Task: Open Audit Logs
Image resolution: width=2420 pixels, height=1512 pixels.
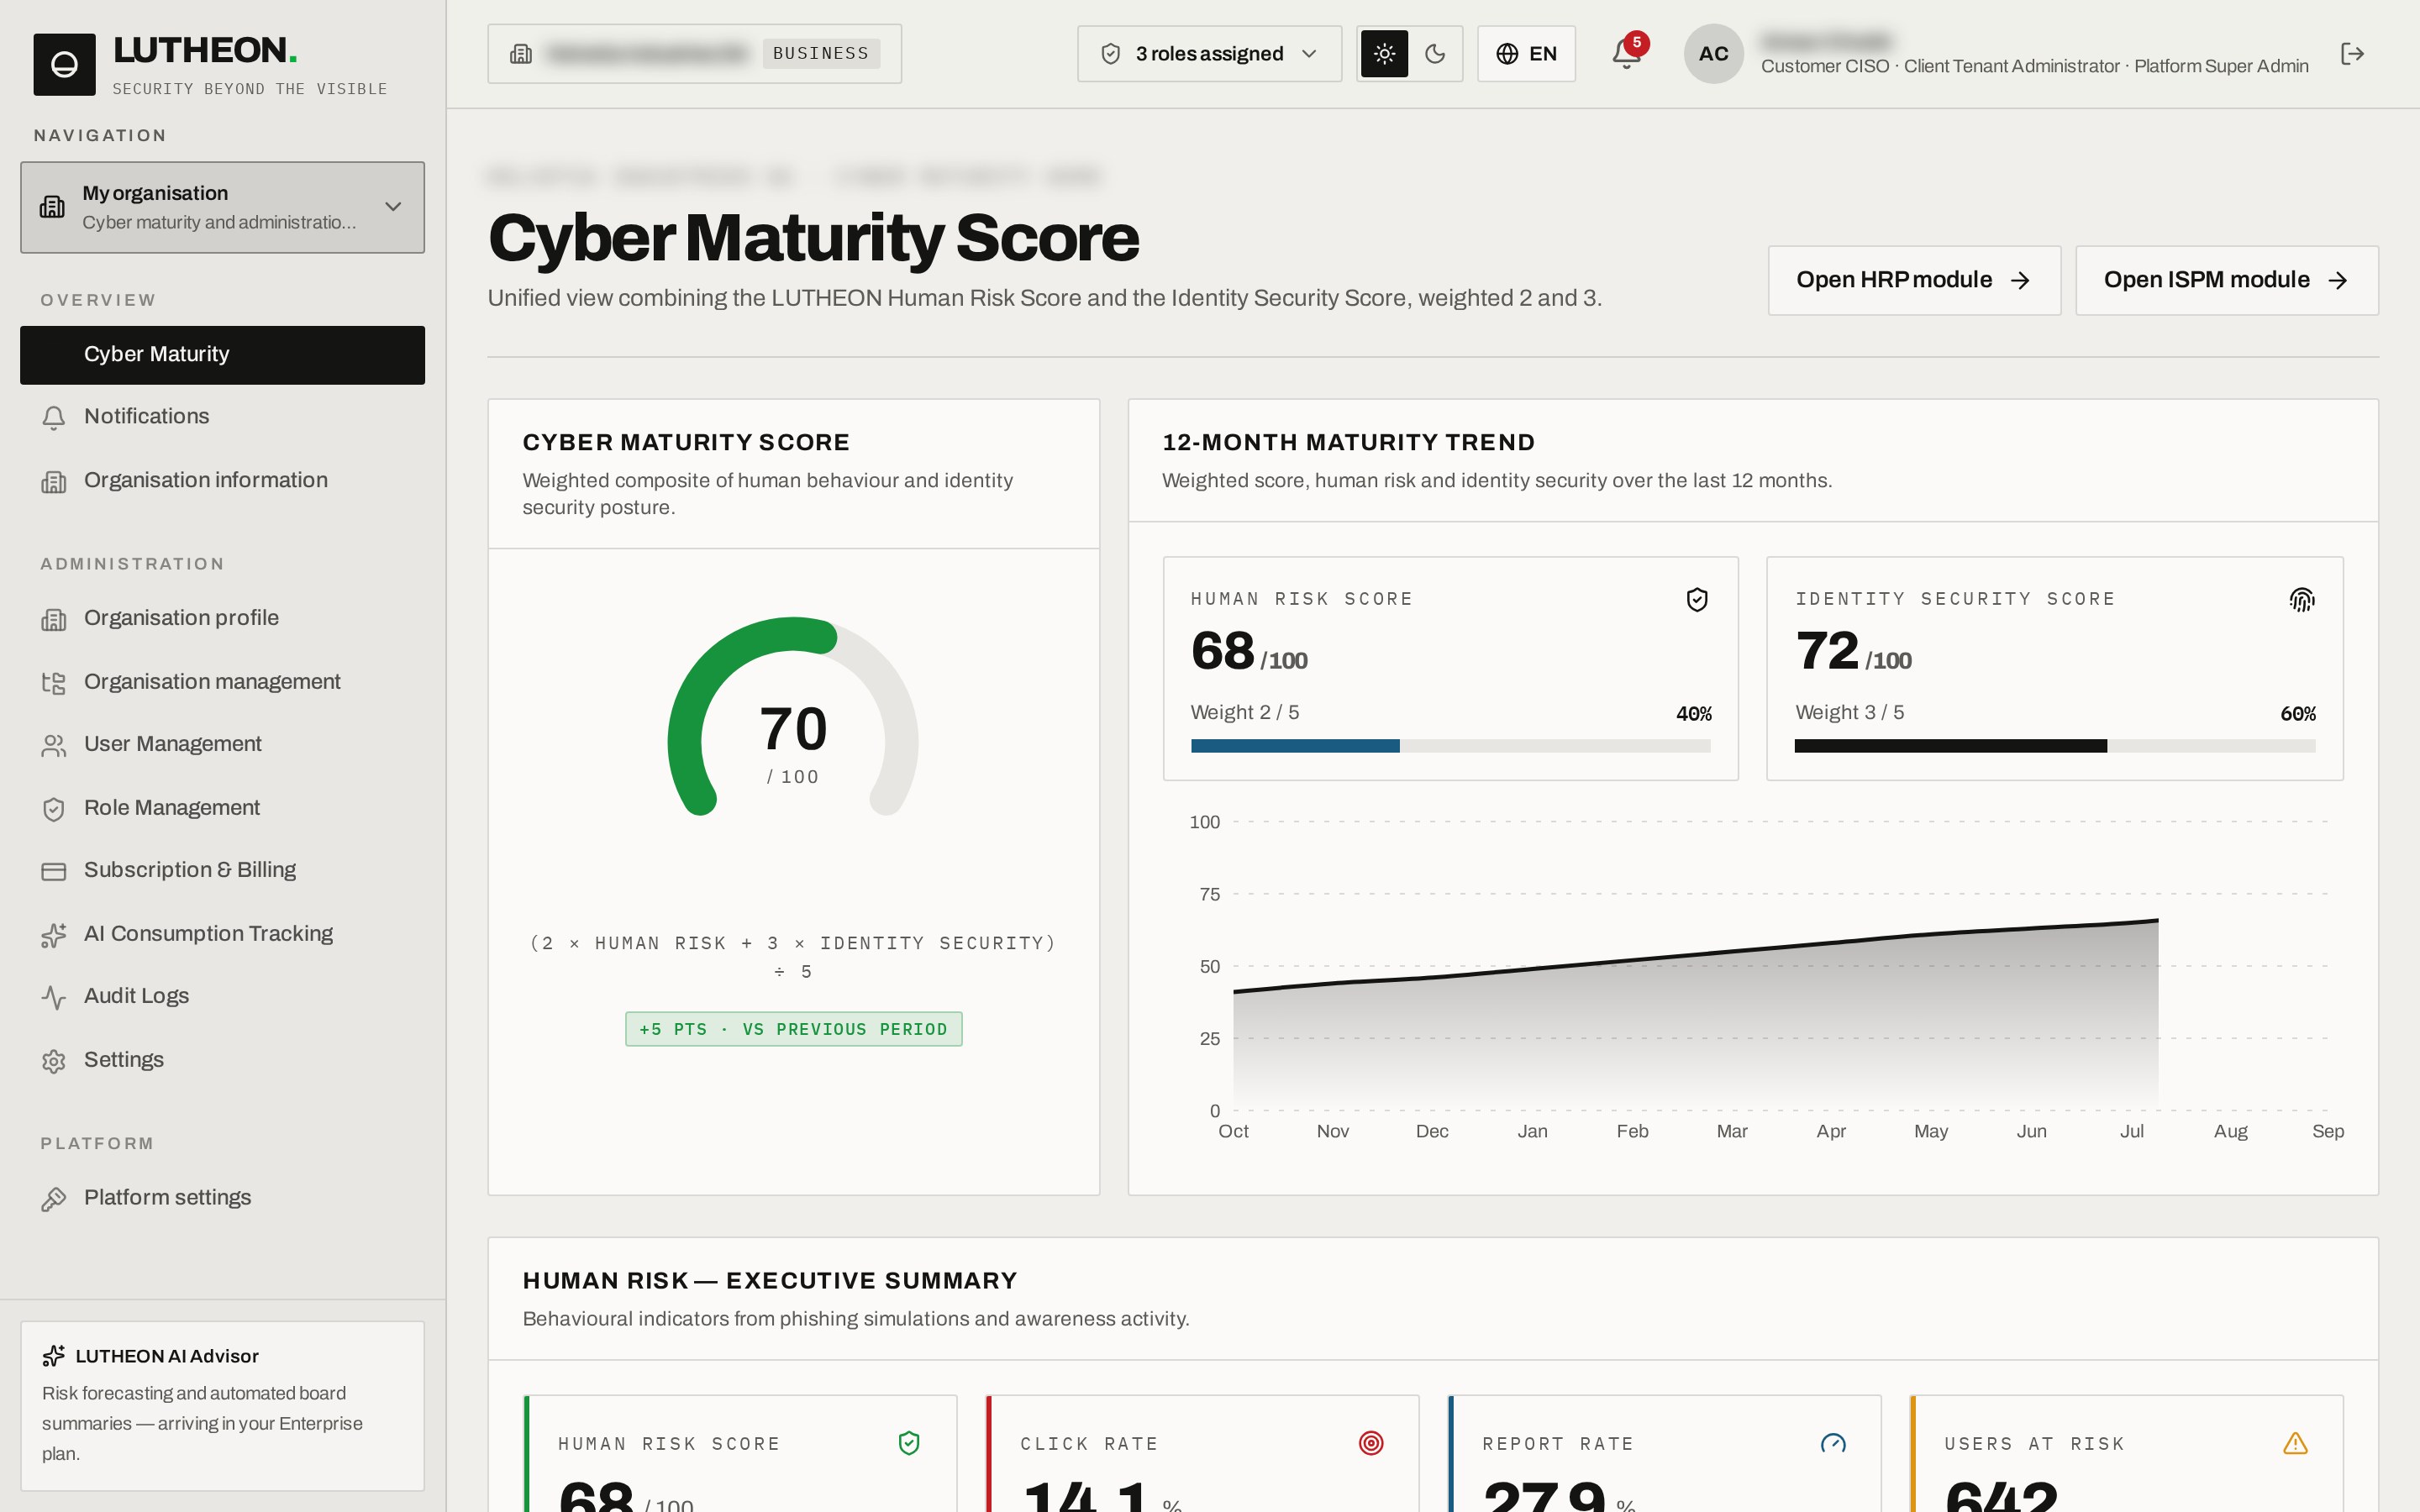Action: (x=222, y=997)
